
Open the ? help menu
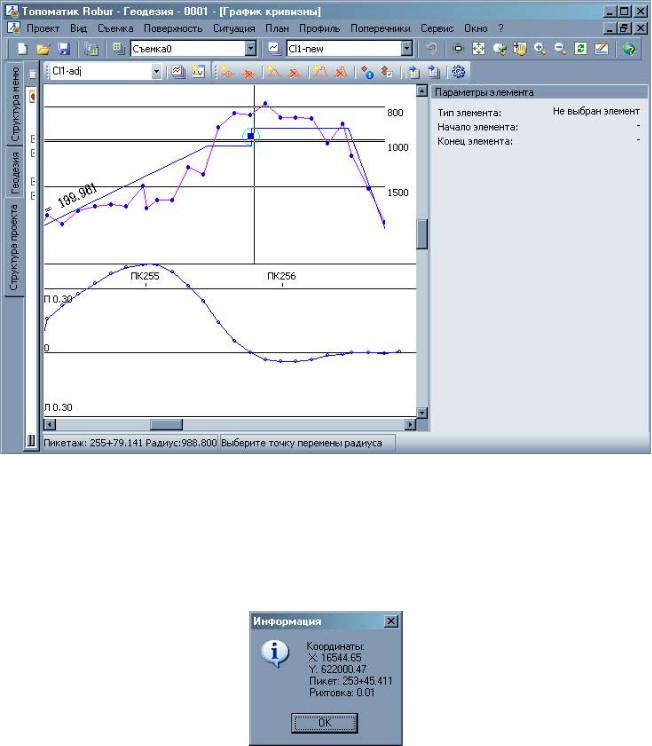click(x=501, y=29)
